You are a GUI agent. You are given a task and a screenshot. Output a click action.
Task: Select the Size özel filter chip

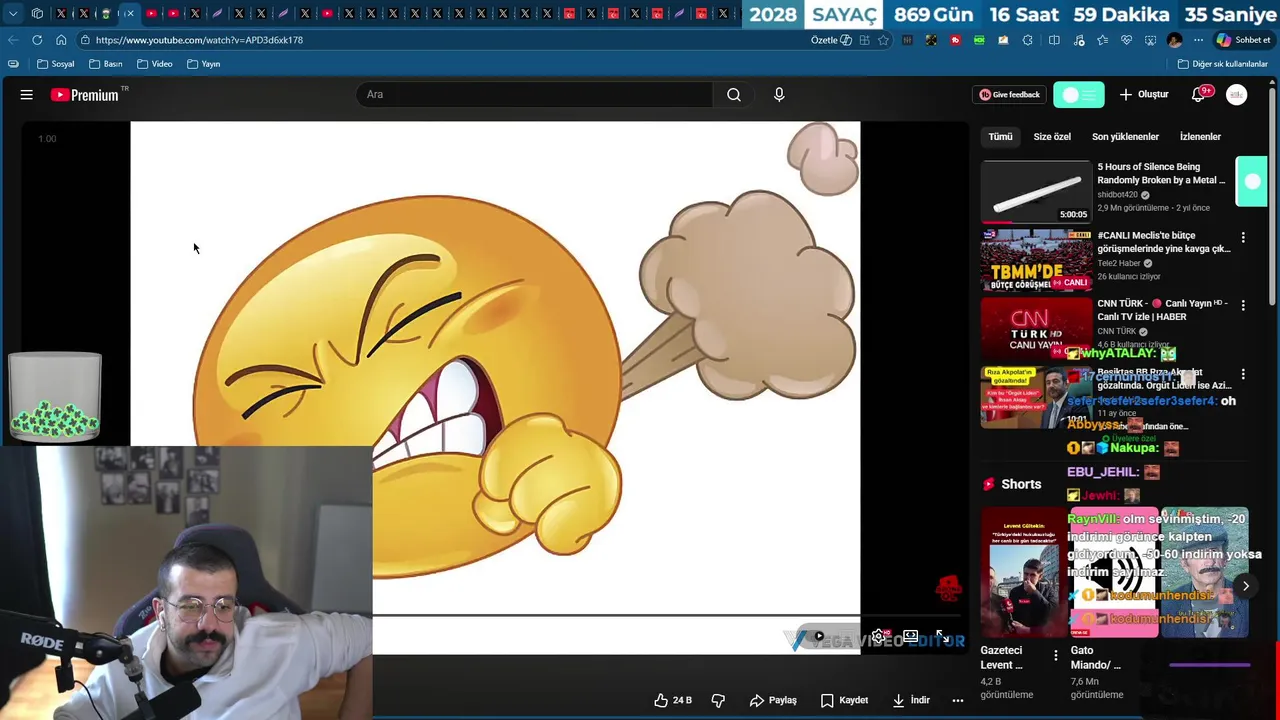[1052, 137]
